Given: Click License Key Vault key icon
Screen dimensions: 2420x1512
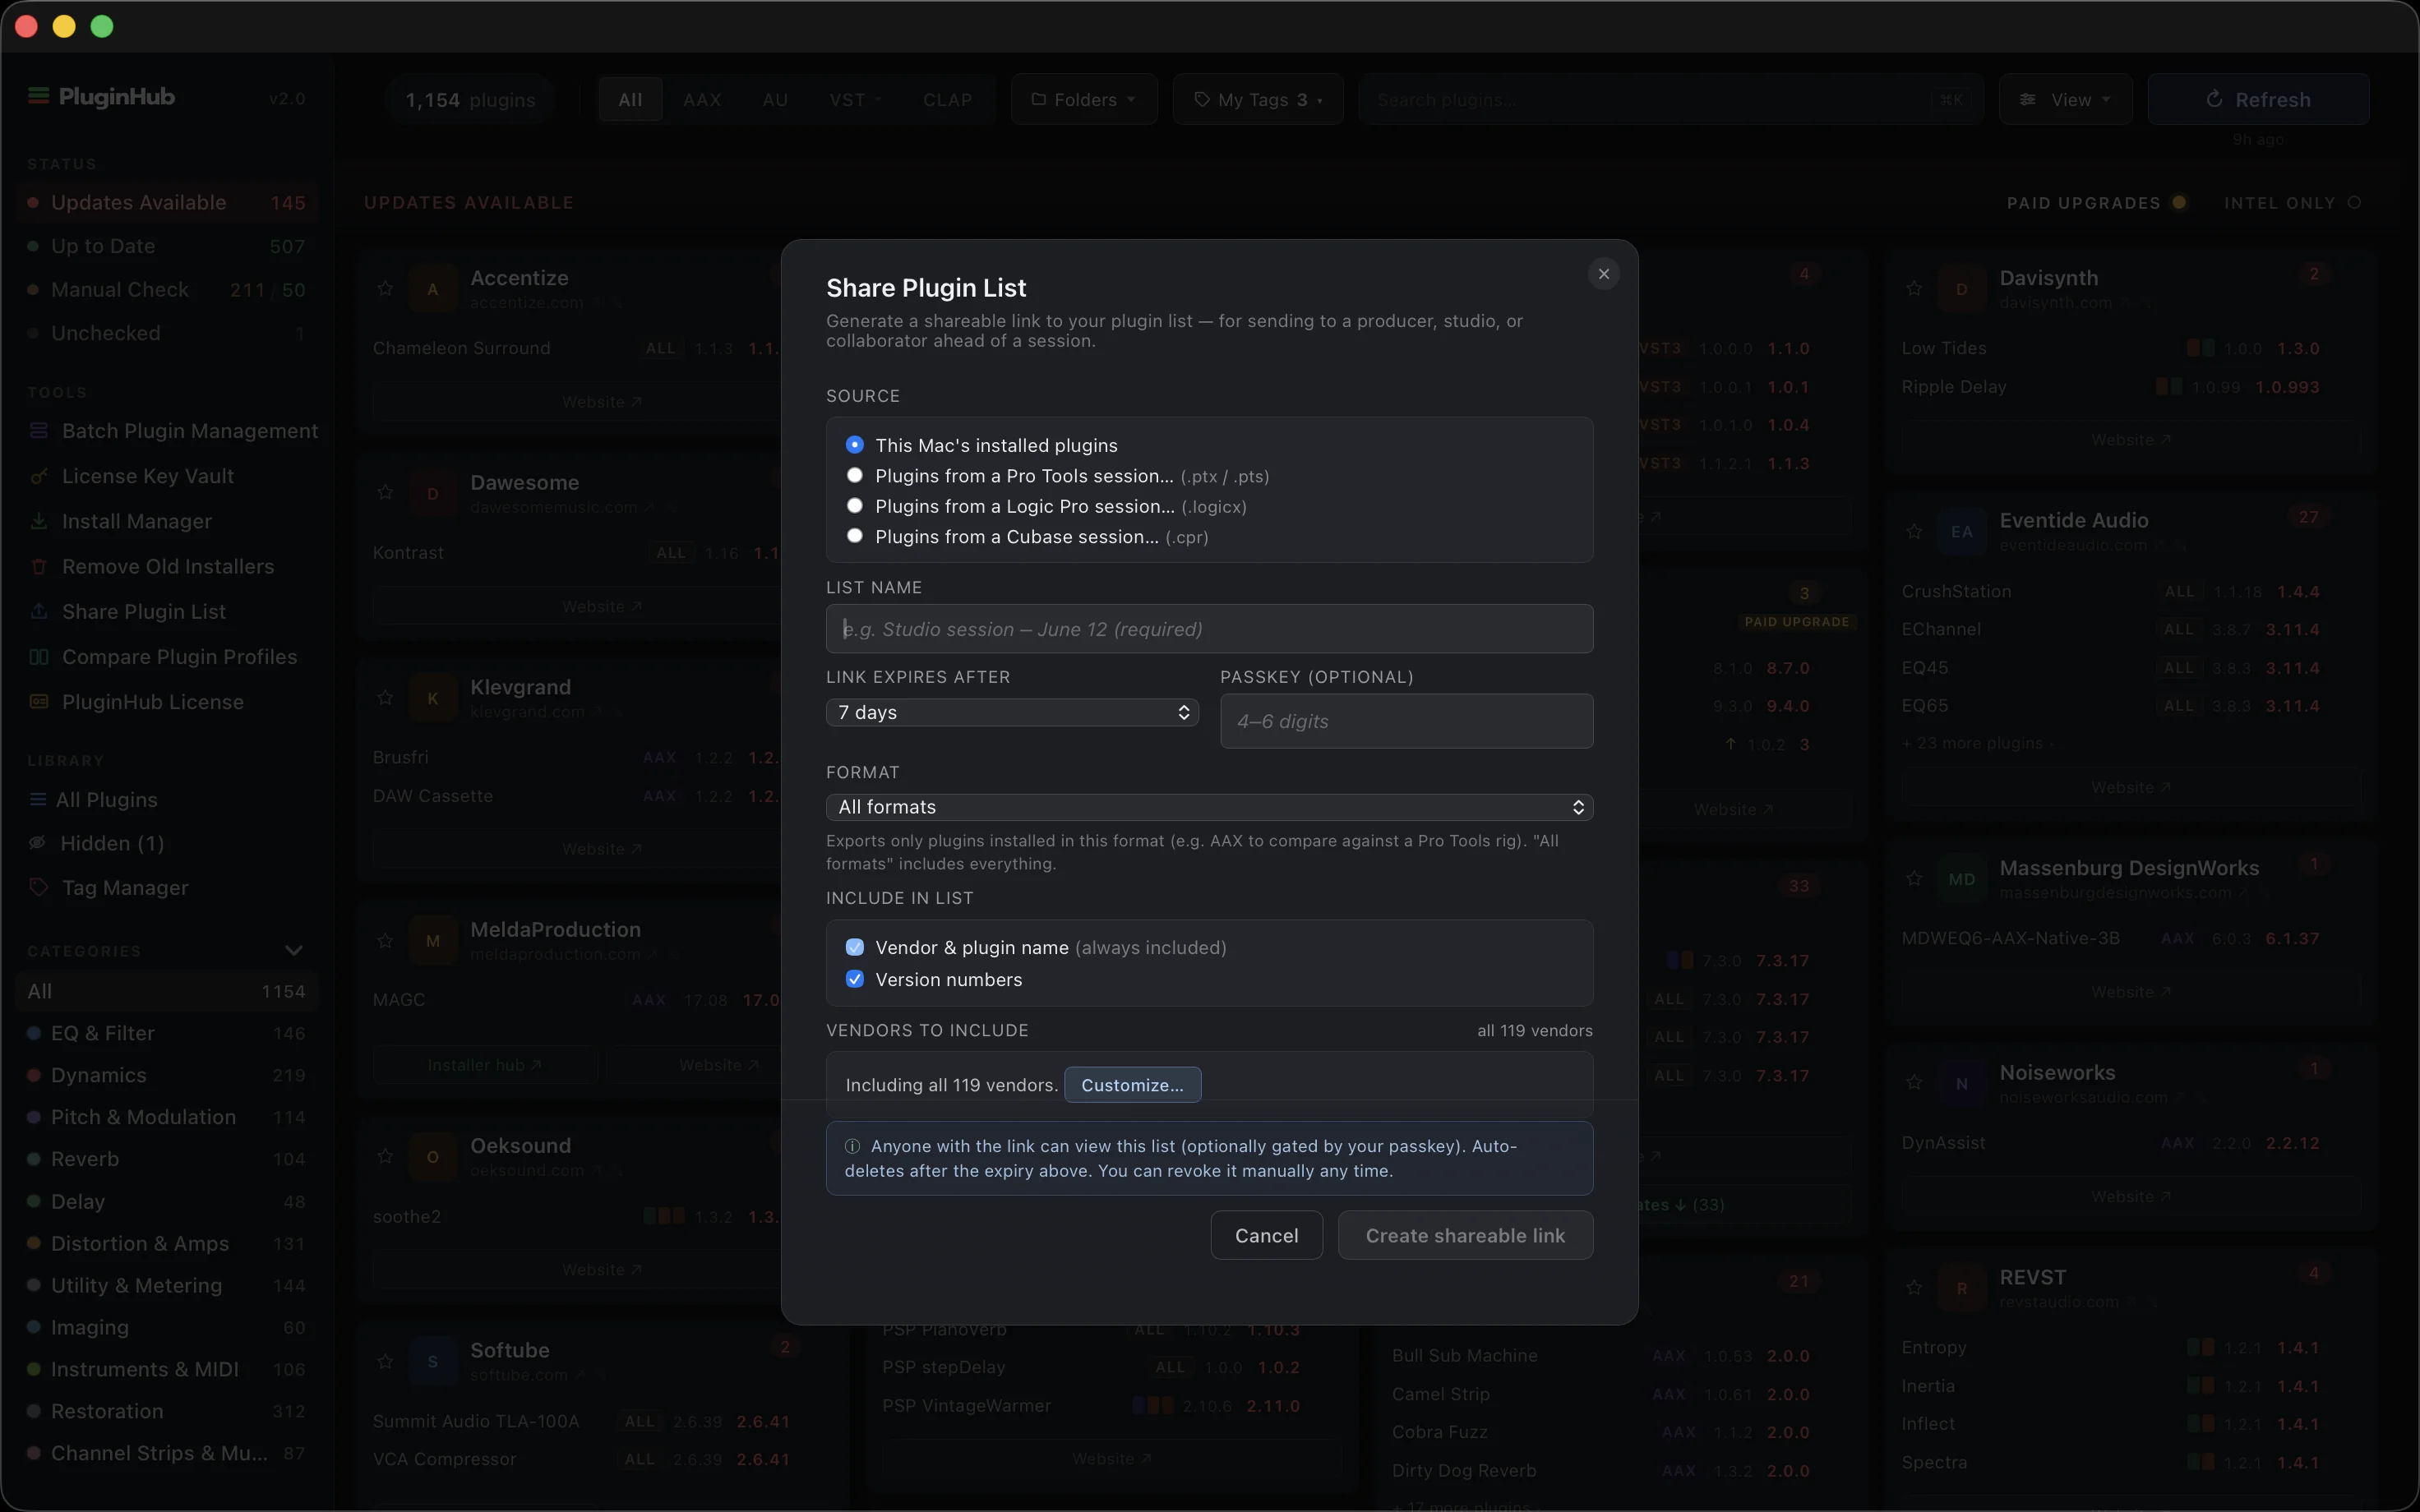Looking at the screenshot, I should 39,476.
